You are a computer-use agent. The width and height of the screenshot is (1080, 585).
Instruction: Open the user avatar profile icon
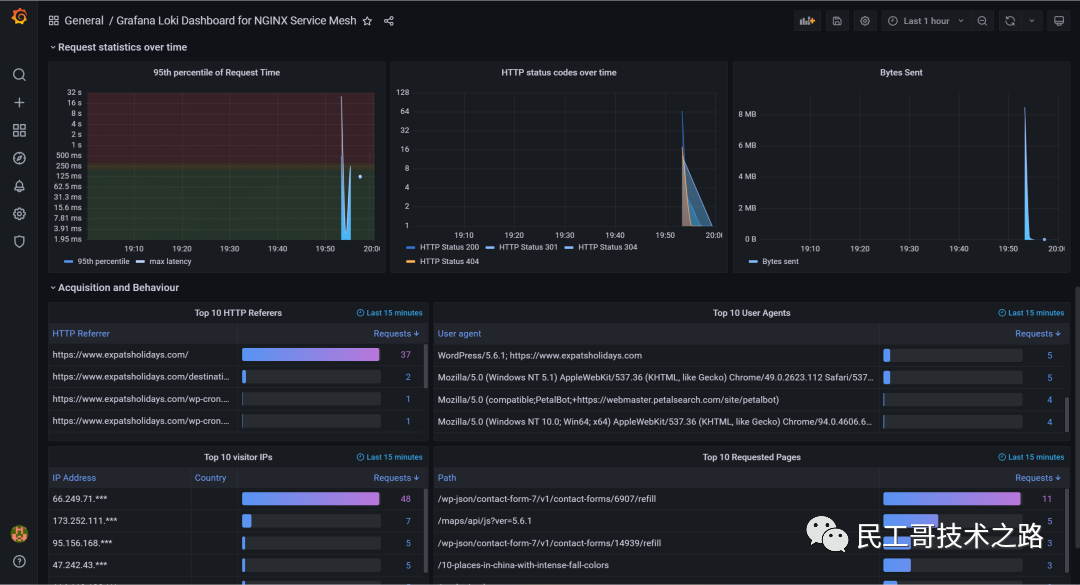[x=19, y=533]
